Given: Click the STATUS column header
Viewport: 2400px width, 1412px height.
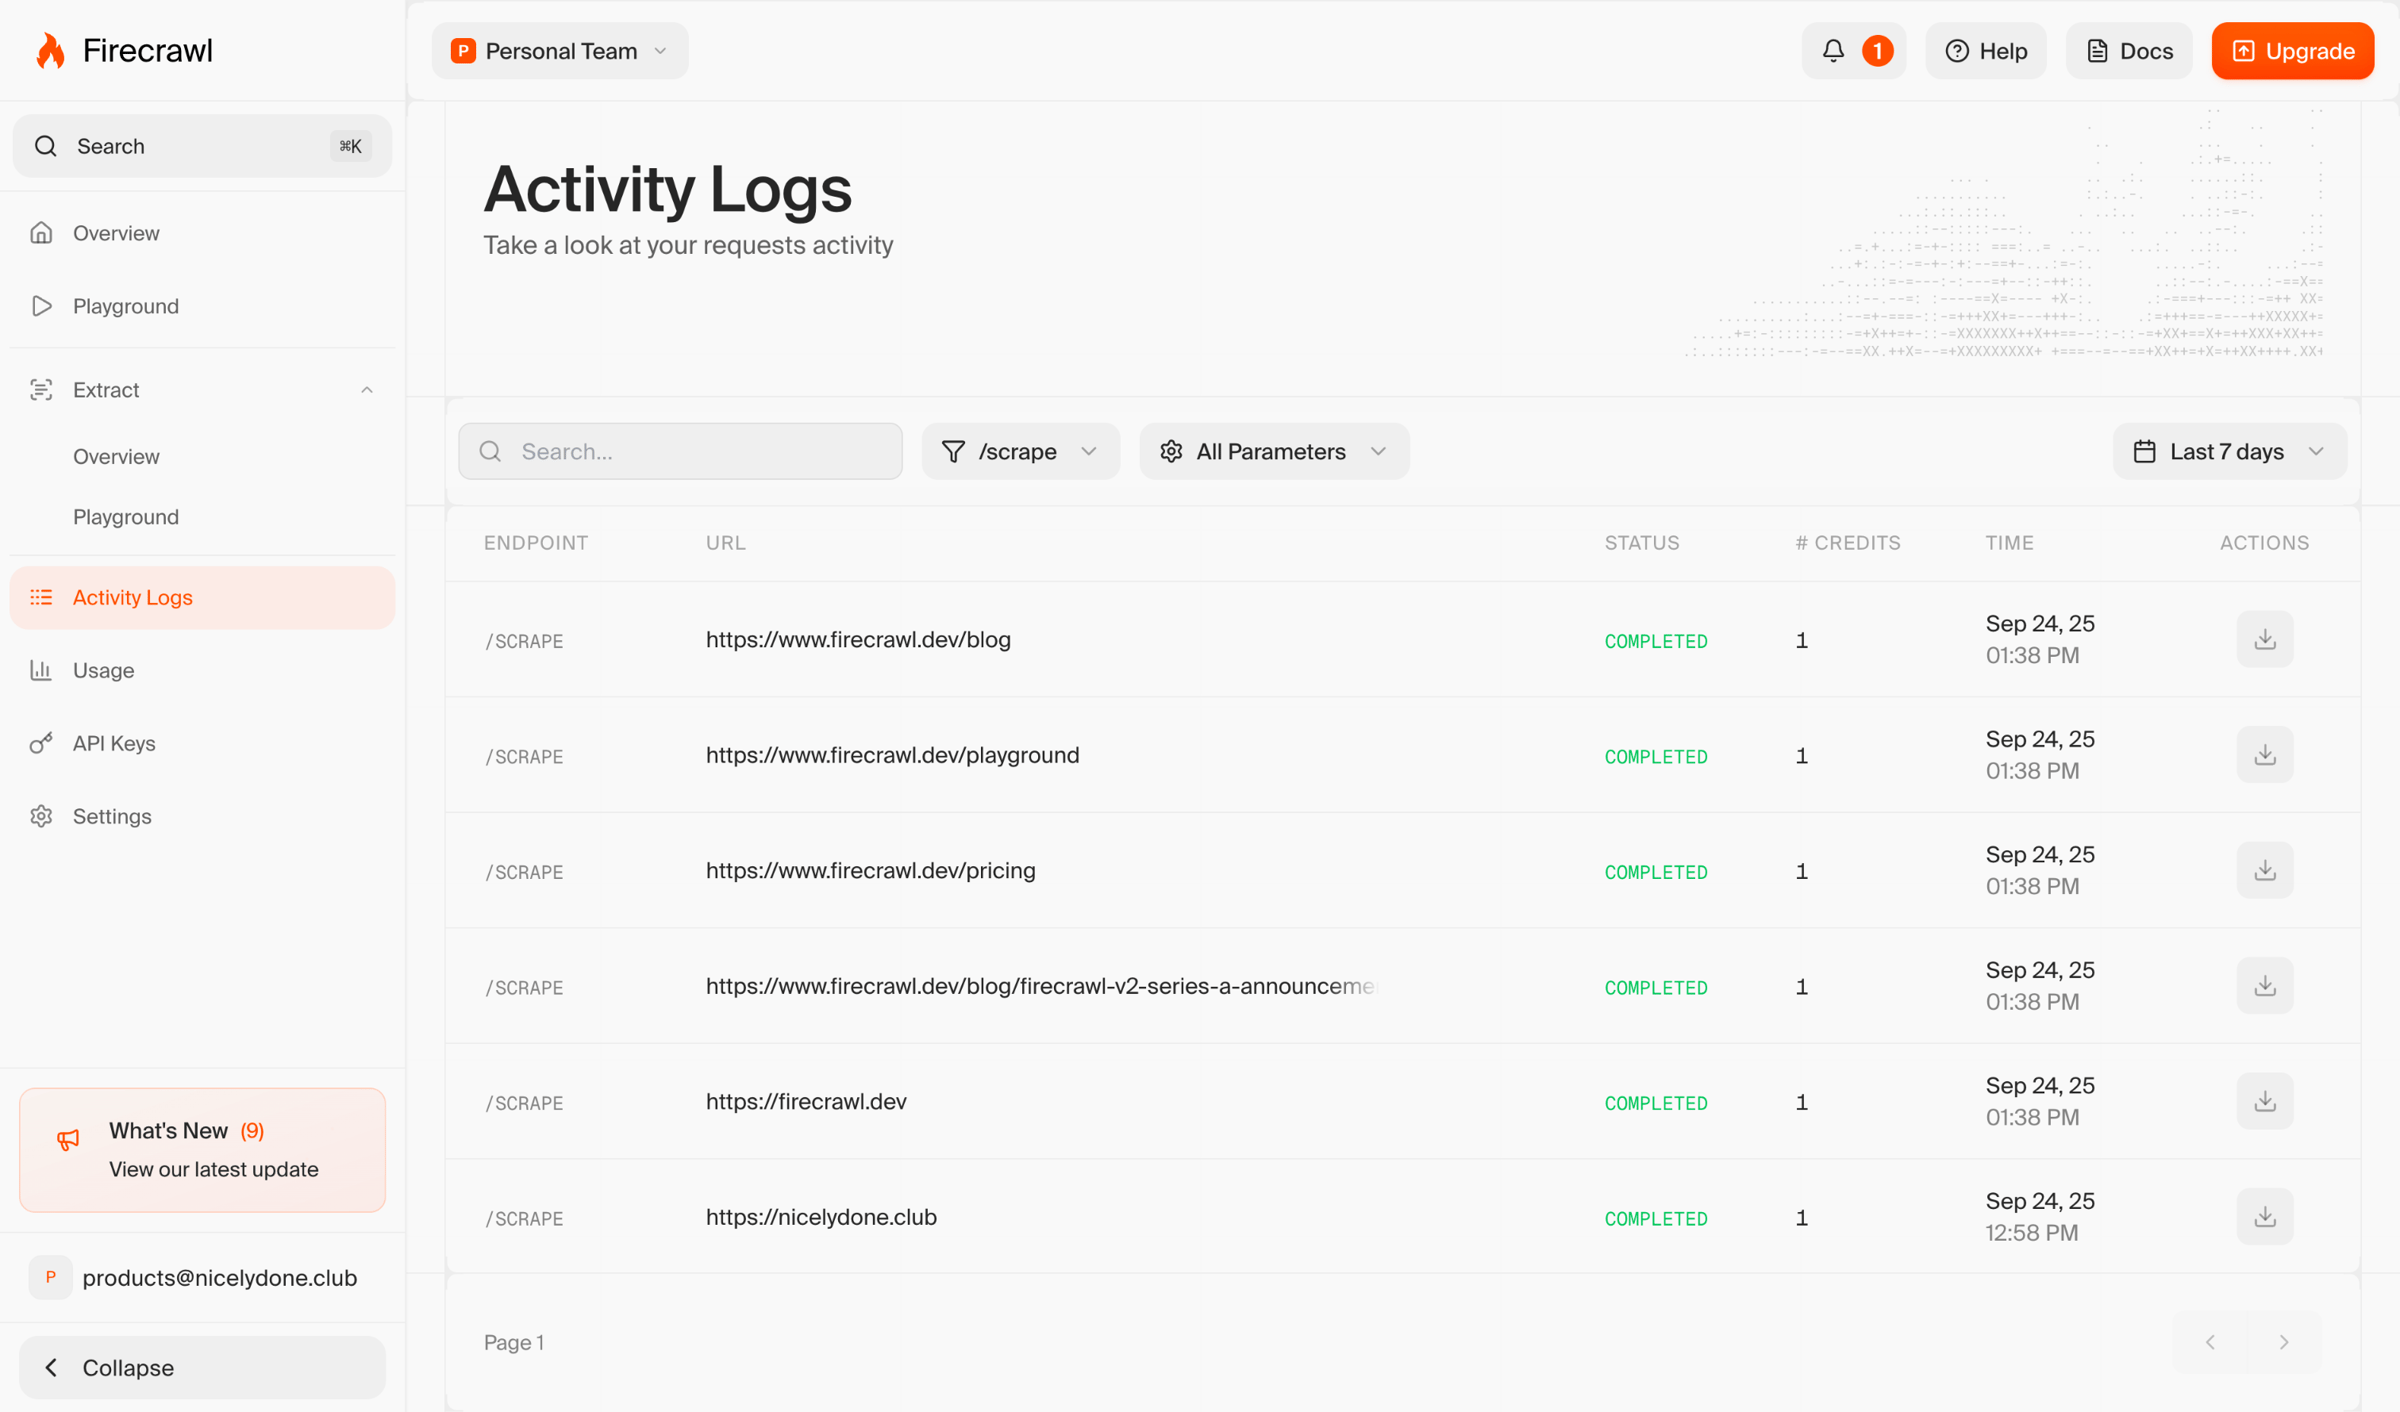Looking at the screenshot, I should click(x=1642, y=543).
